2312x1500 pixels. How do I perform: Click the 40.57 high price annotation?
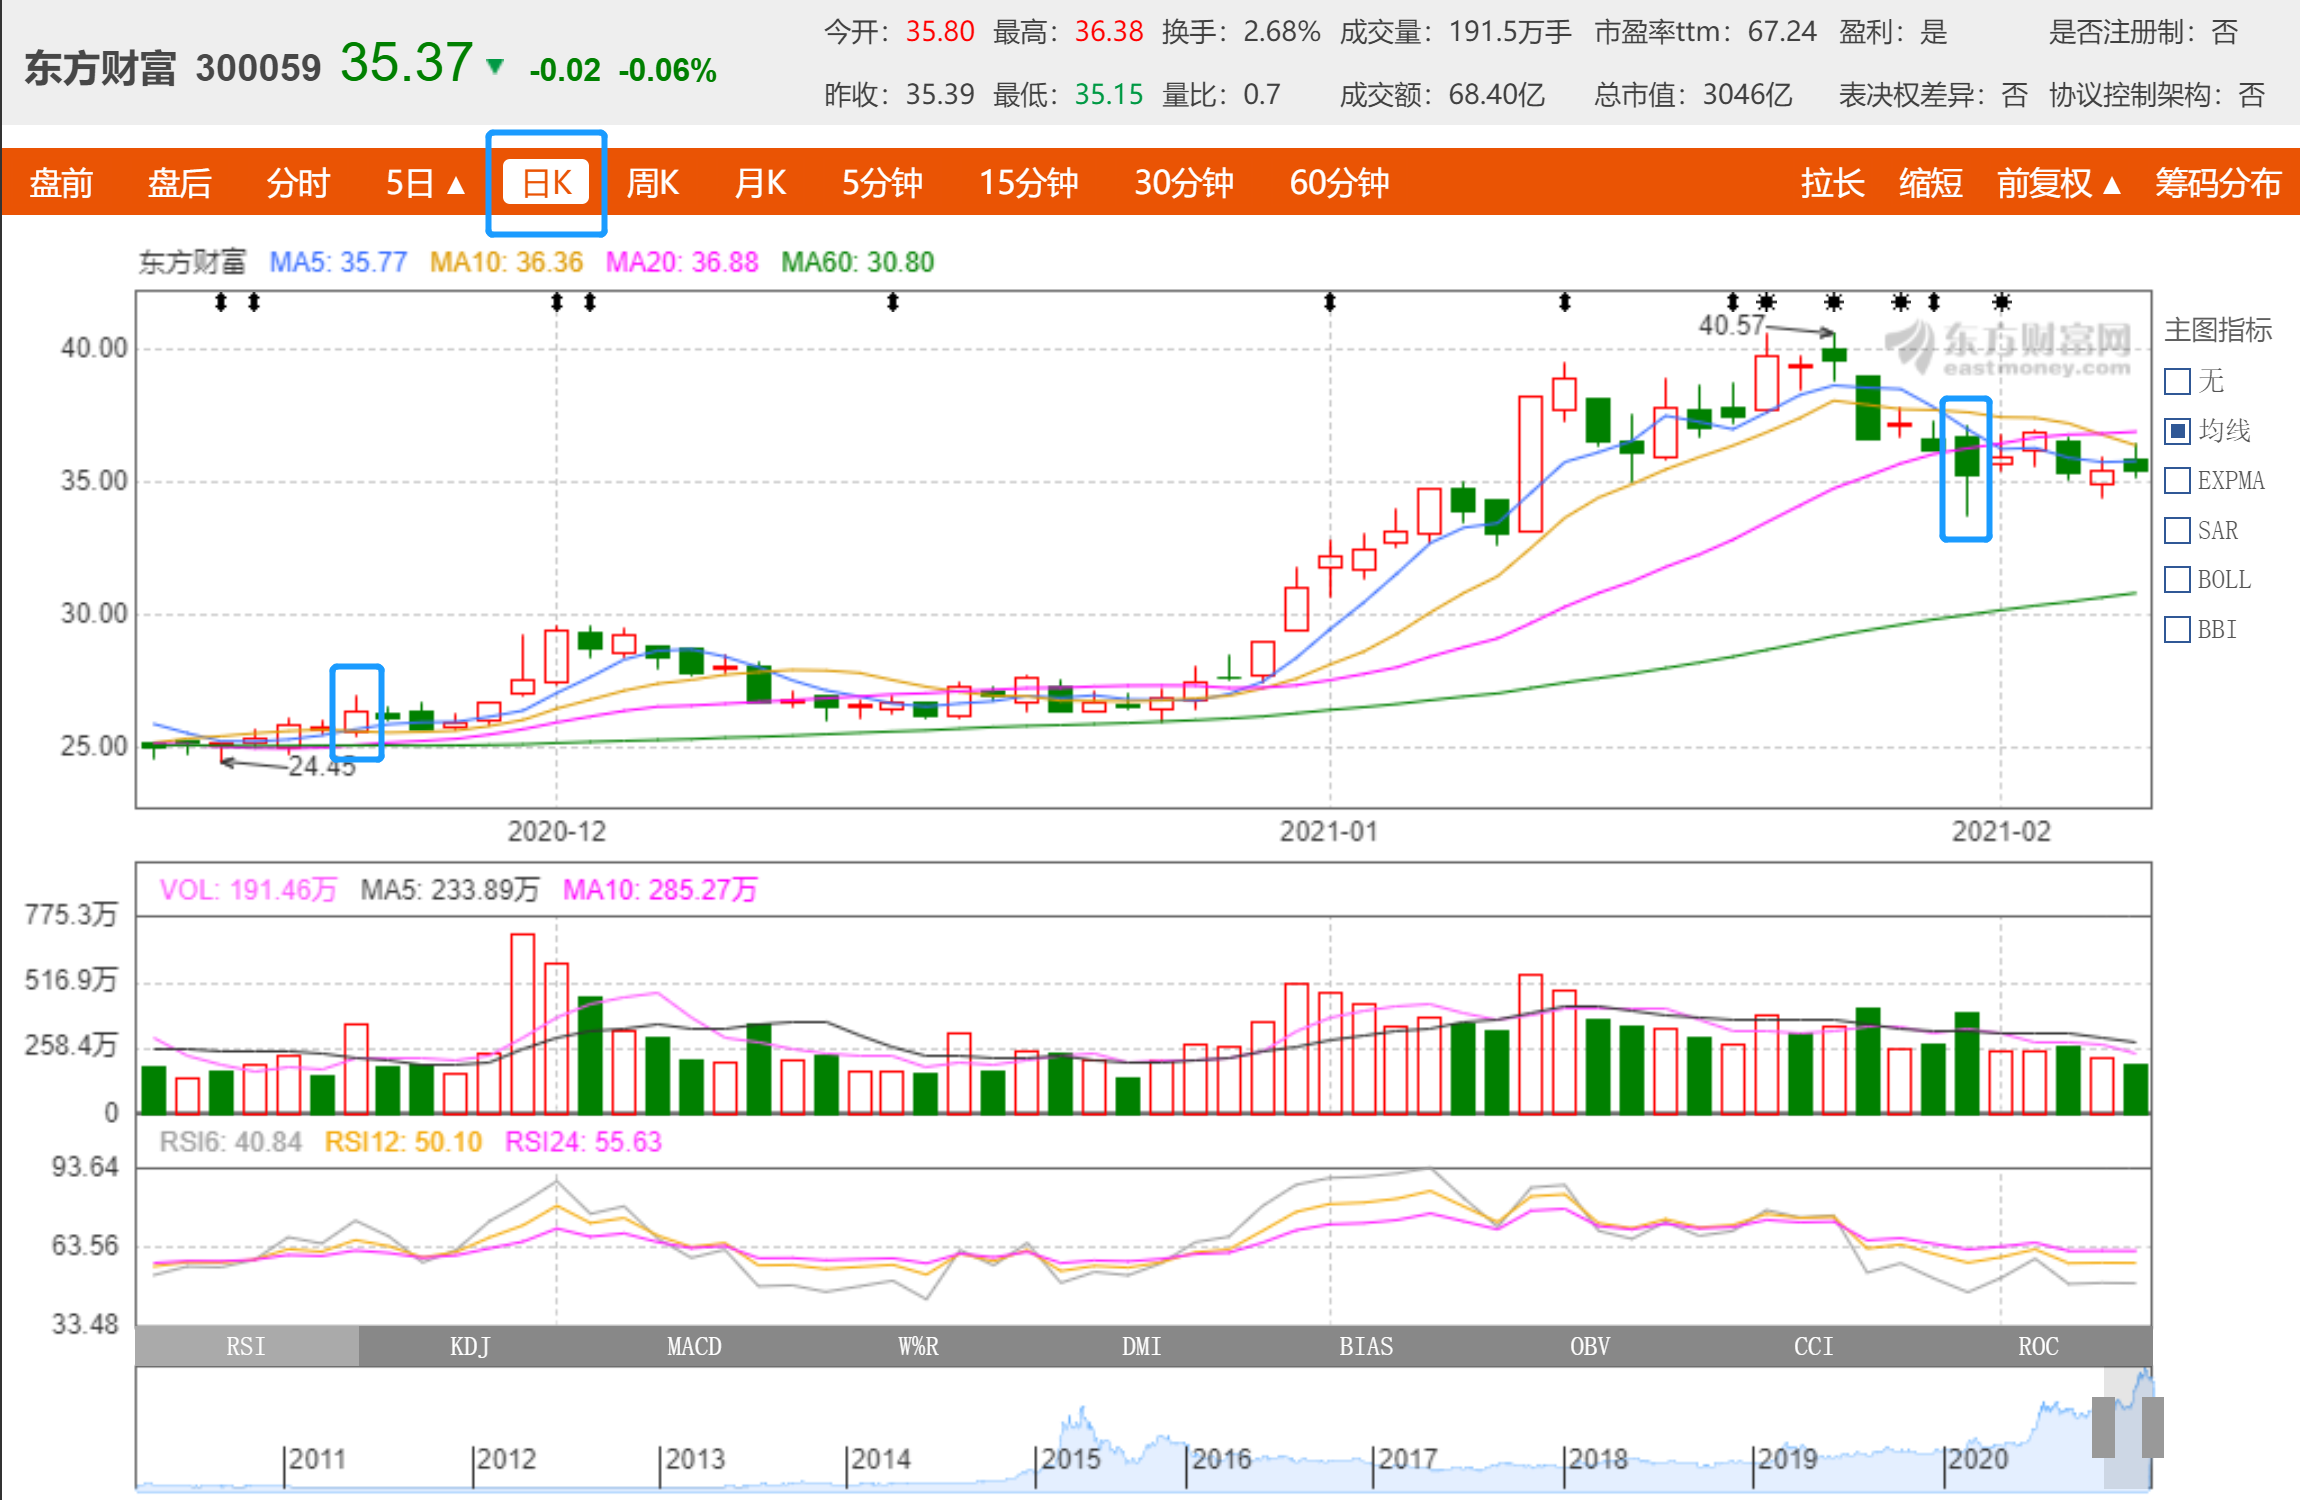[x=1732, y=325]
